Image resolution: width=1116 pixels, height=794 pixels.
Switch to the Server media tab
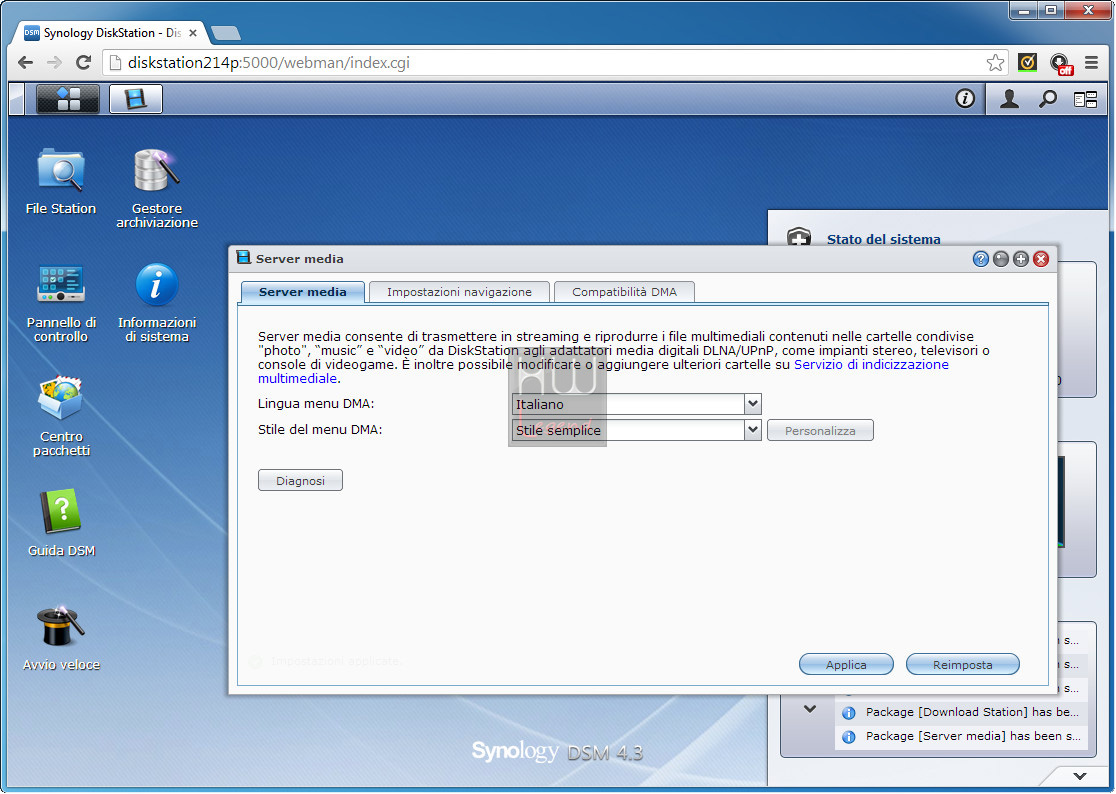[x=302, y=292]
